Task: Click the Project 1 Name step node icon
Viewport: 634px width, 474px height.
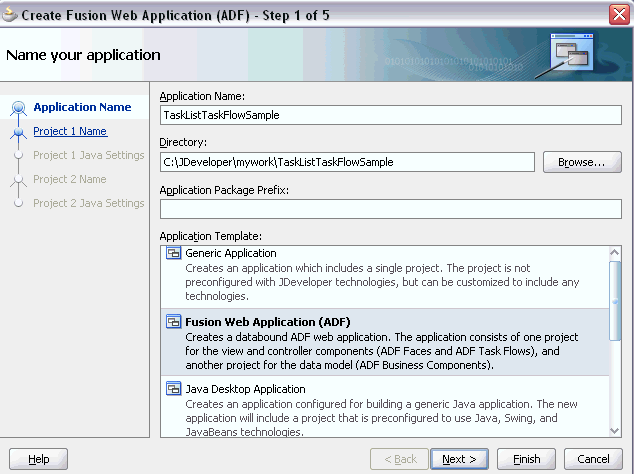Action: coord(18,132)
